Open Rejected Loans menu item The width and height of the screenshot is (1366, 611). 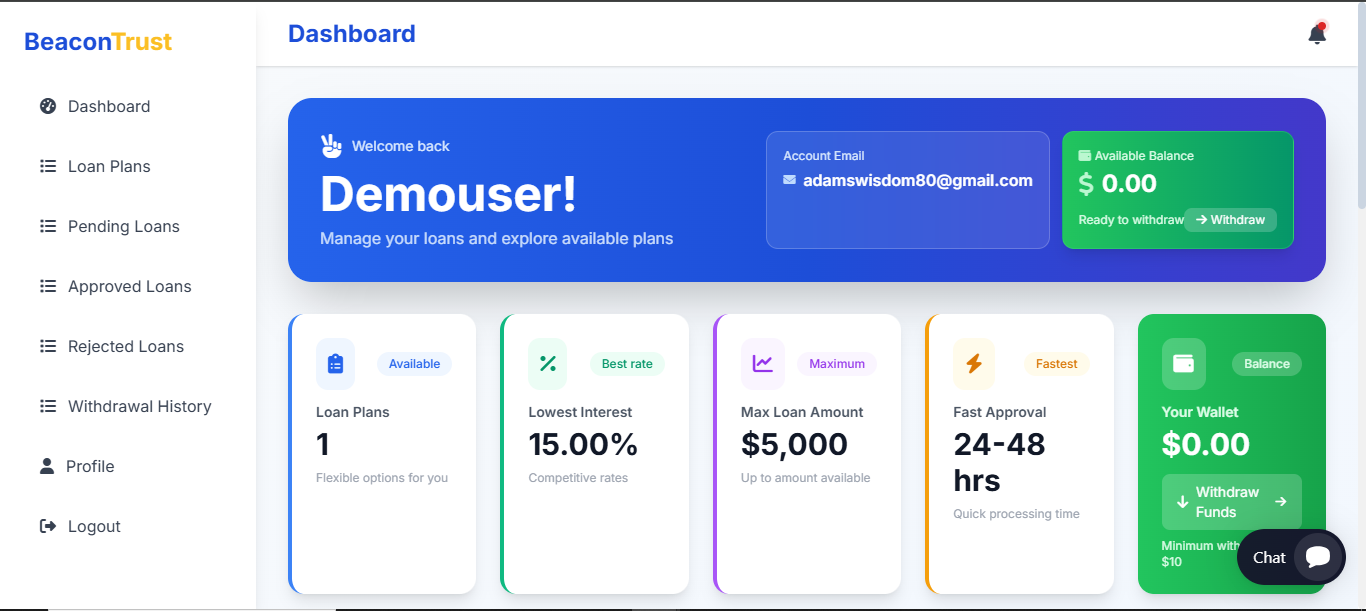[128, 346]
